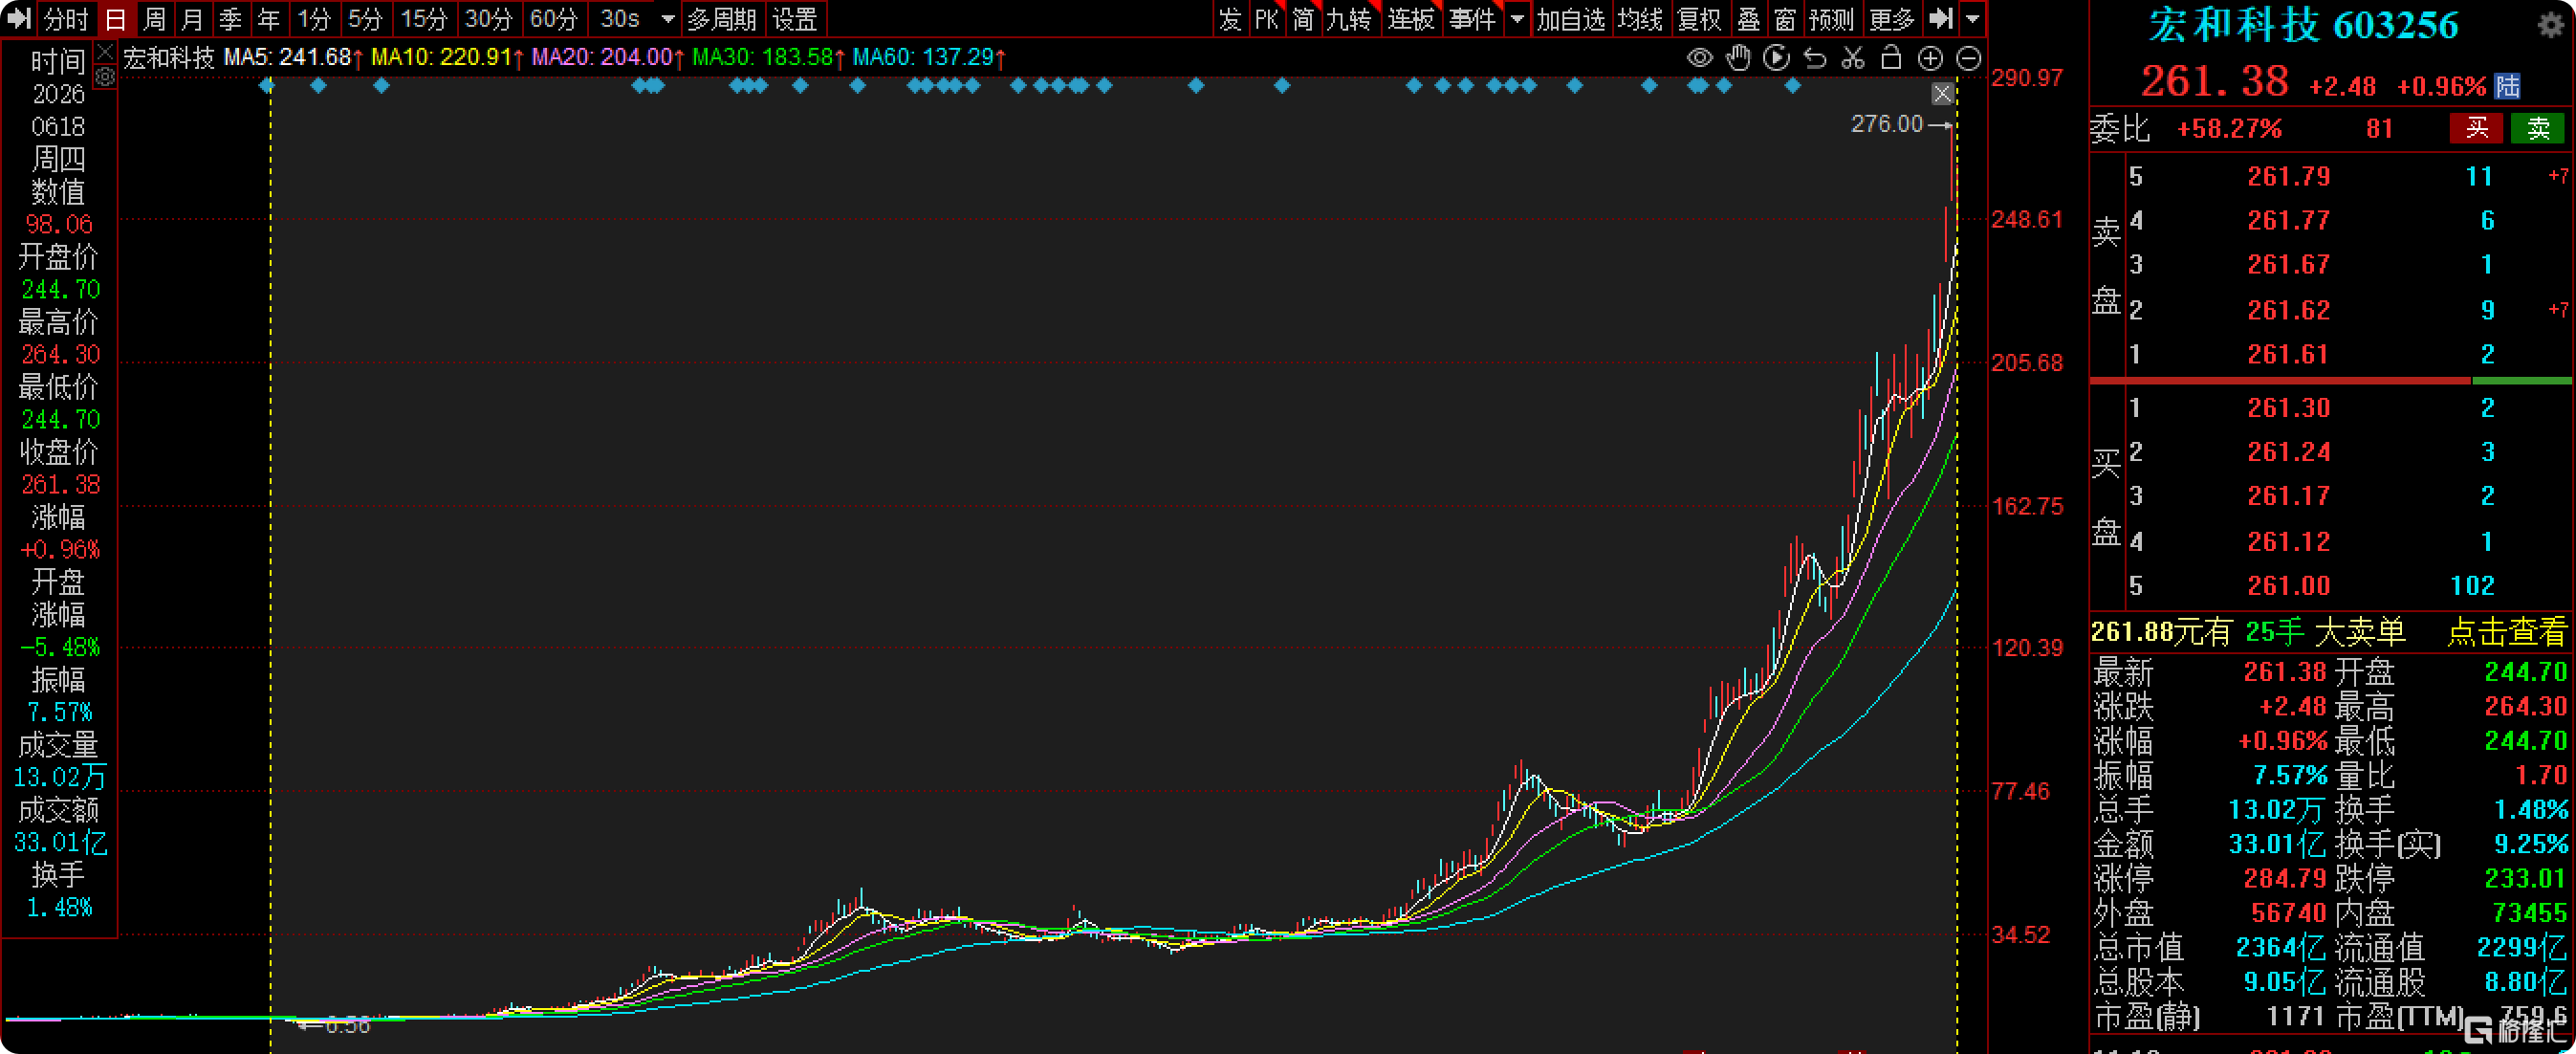2576x1054 pixels.
Task: Select sell level 1 price 261.61
Action: point(2288,354)
